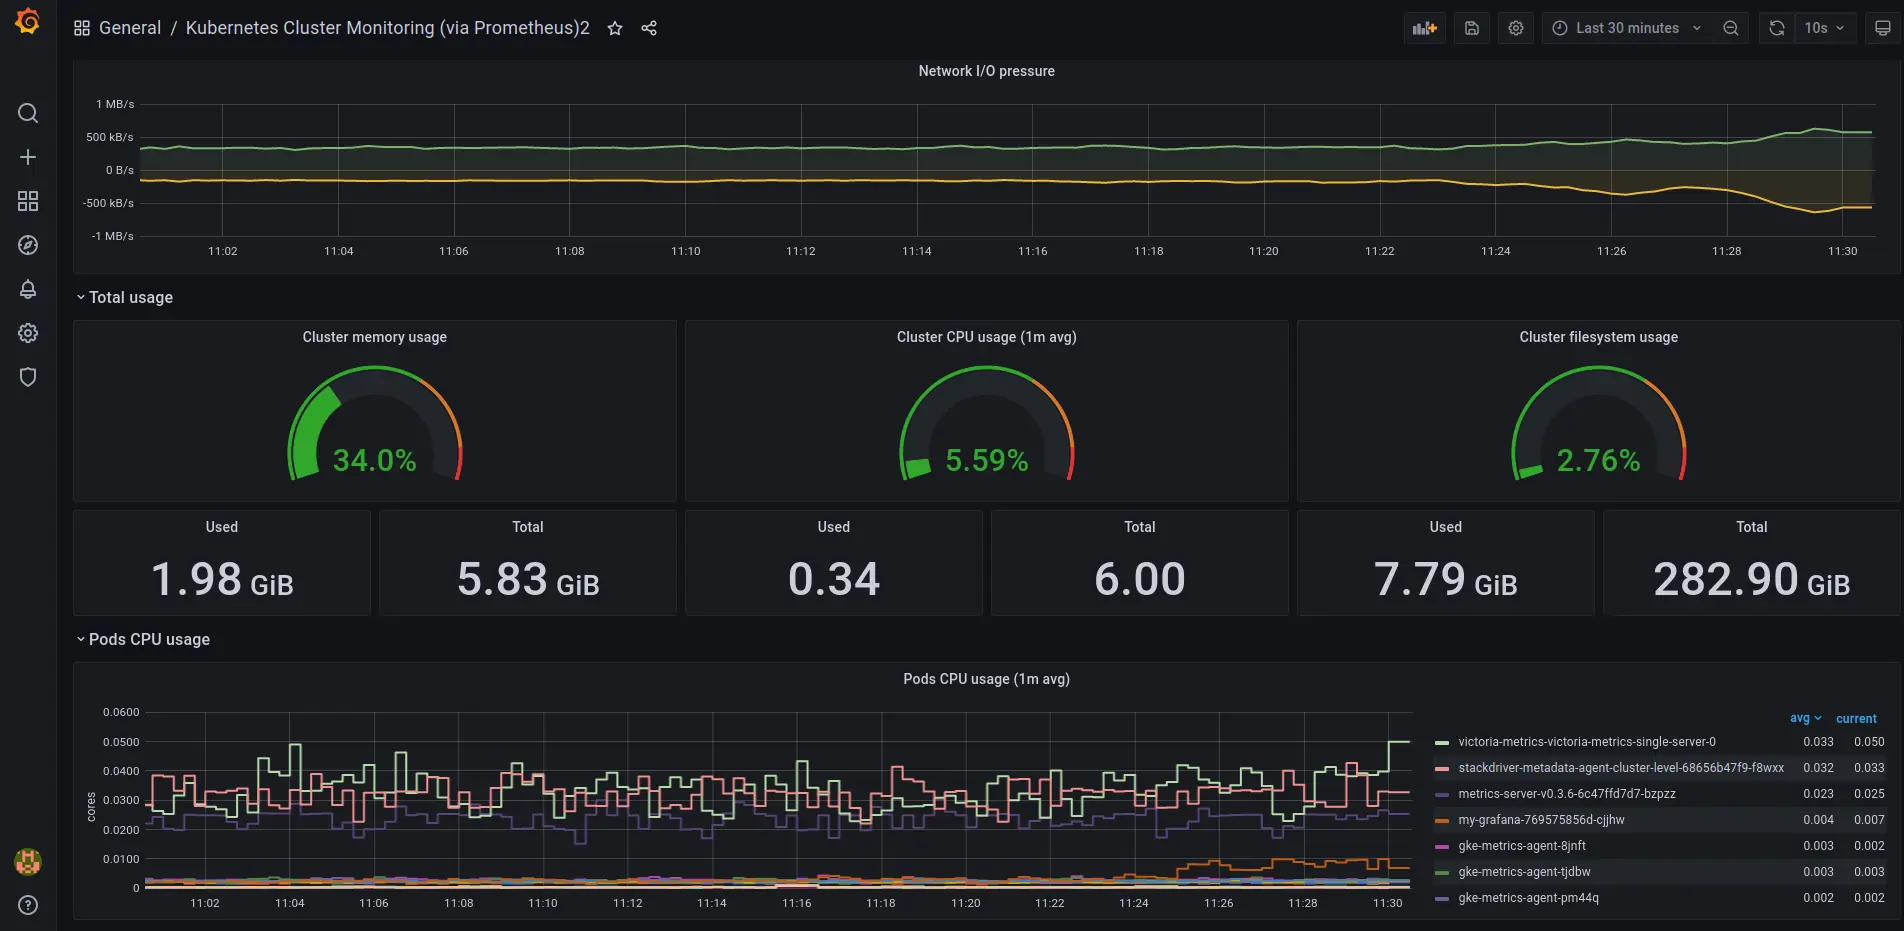Open the dashboard search icon in sidebar
Viewport: 1904px width, 931px height.
28,113
